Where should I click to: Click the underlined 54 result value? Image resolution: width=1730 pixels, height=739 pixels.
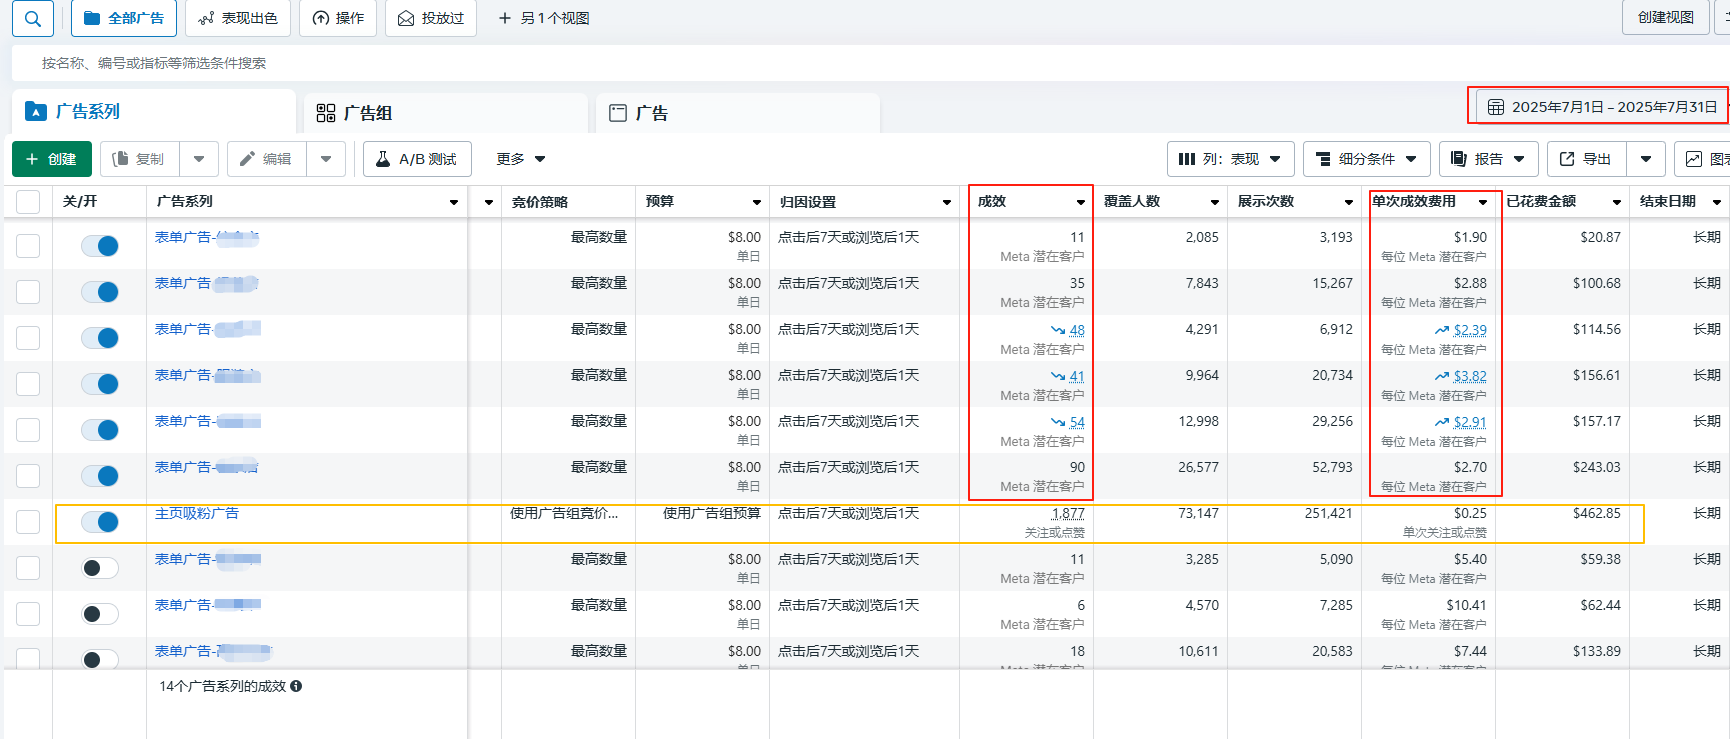coord(1077,422)
